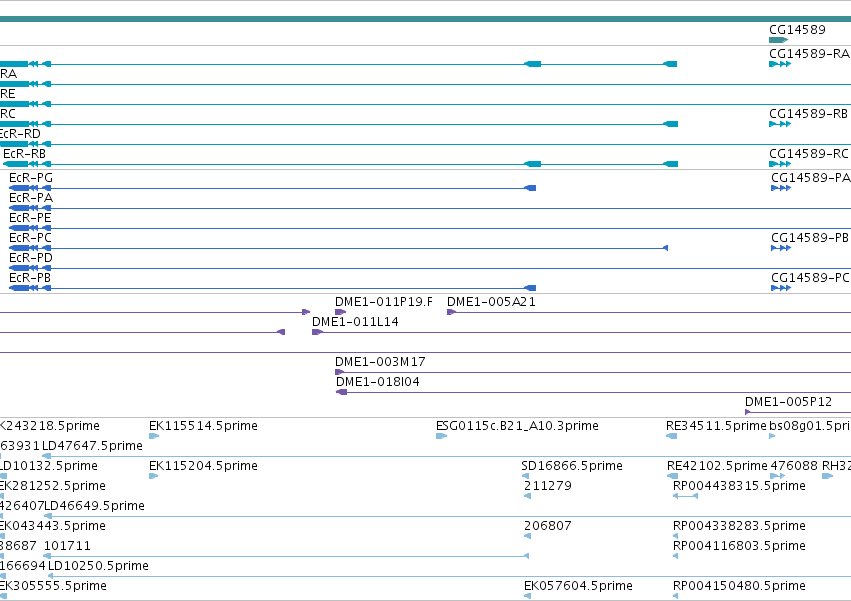This screenshot has width=851, height=601.
Task: Click the CG14589-PA protein label
Action: [x=810, y=178]
